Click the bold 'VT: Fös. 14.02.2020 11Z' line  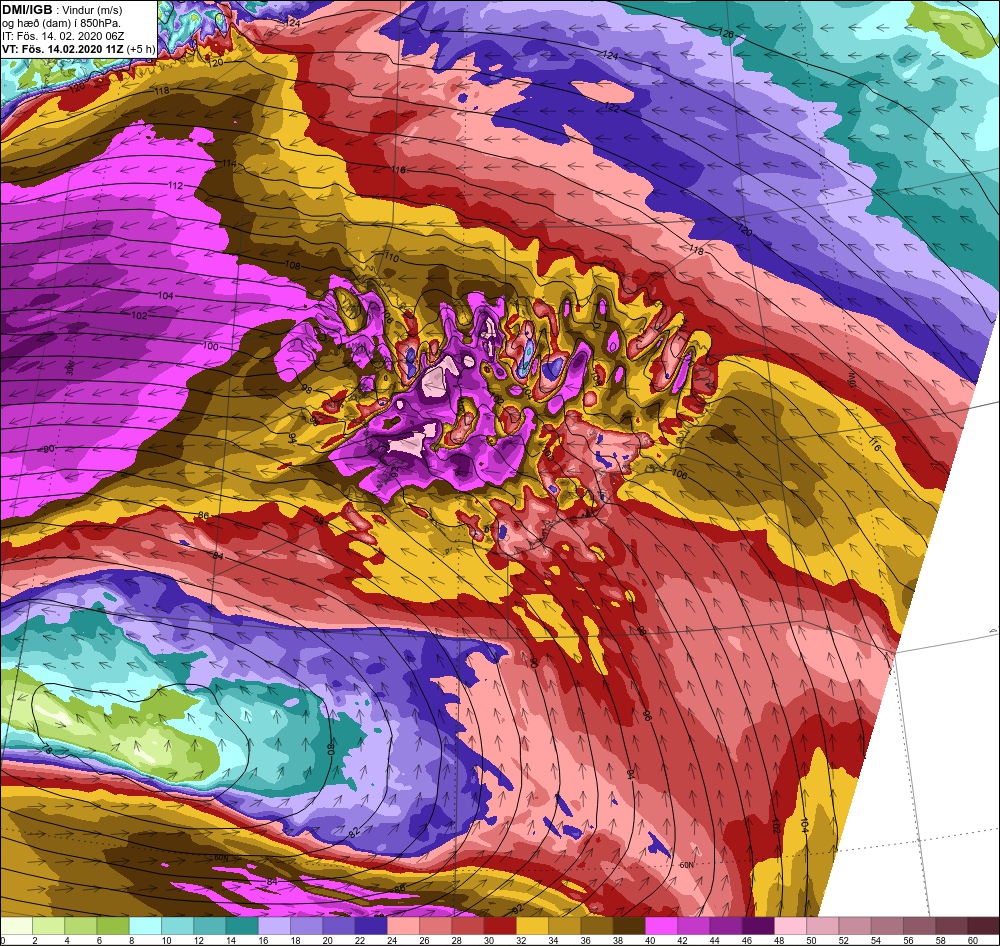click(63, 48)
